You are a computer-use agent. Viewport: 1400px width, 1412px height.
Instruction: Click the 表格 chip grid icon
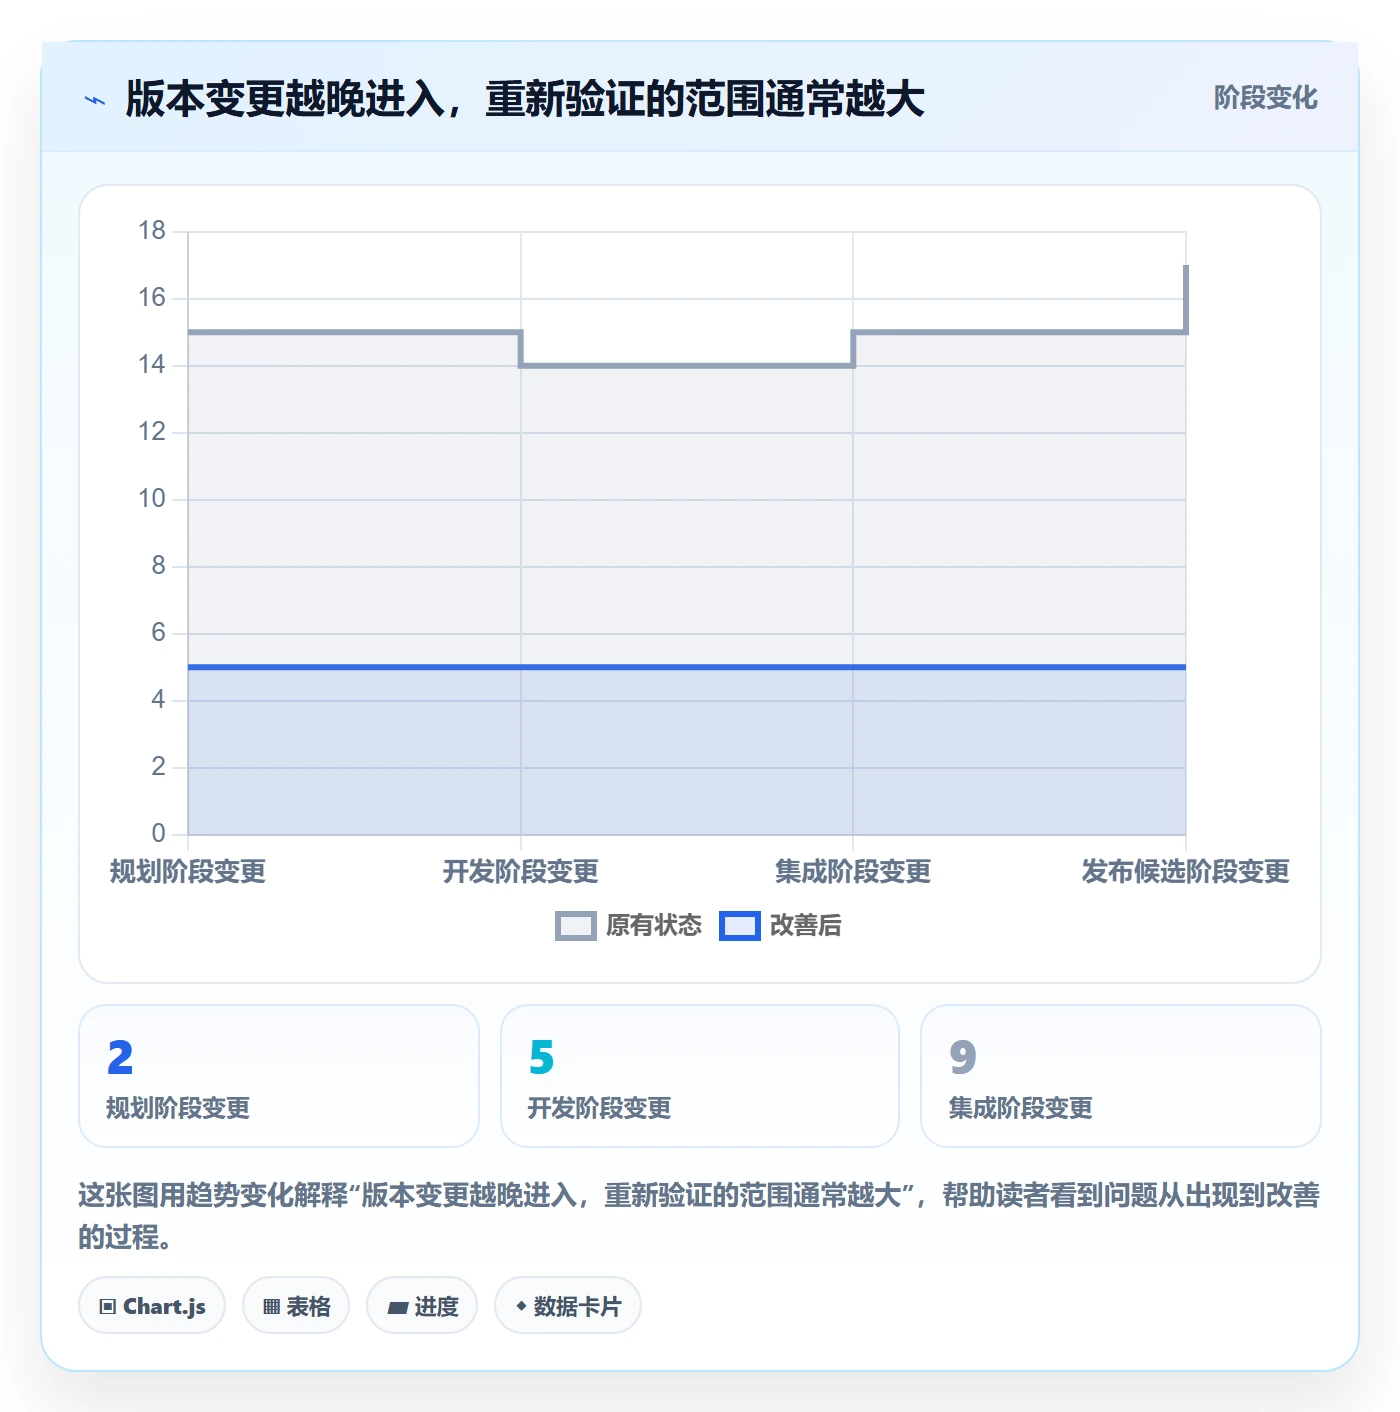(271, 1306)
